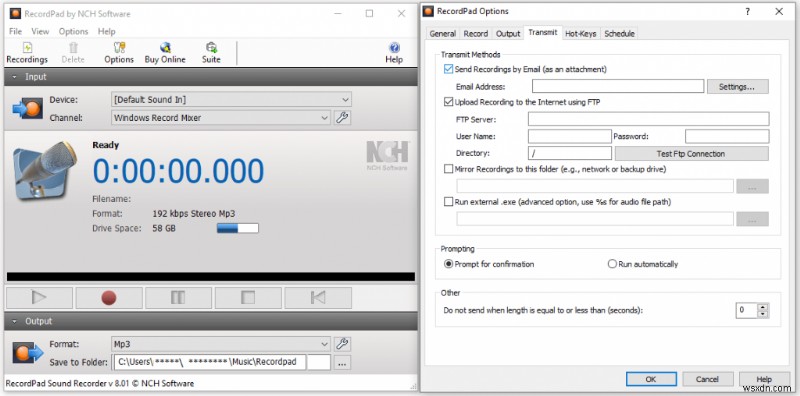The image size is (800, 396).
Task: Switch to the Record tab
Action: [476, 34]
